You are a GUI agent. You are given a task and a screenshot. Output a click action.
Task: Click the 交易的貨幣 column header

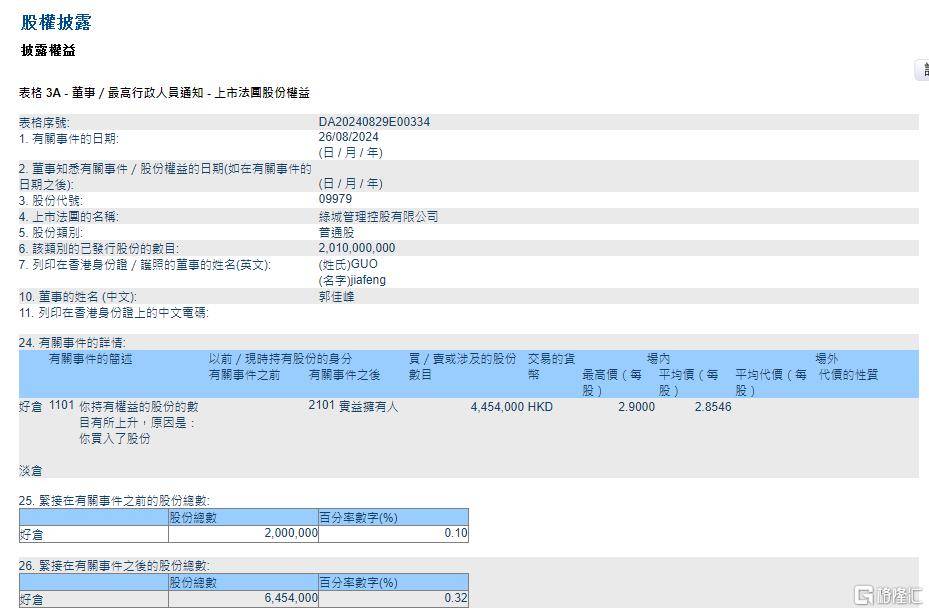tap(551, 367)
